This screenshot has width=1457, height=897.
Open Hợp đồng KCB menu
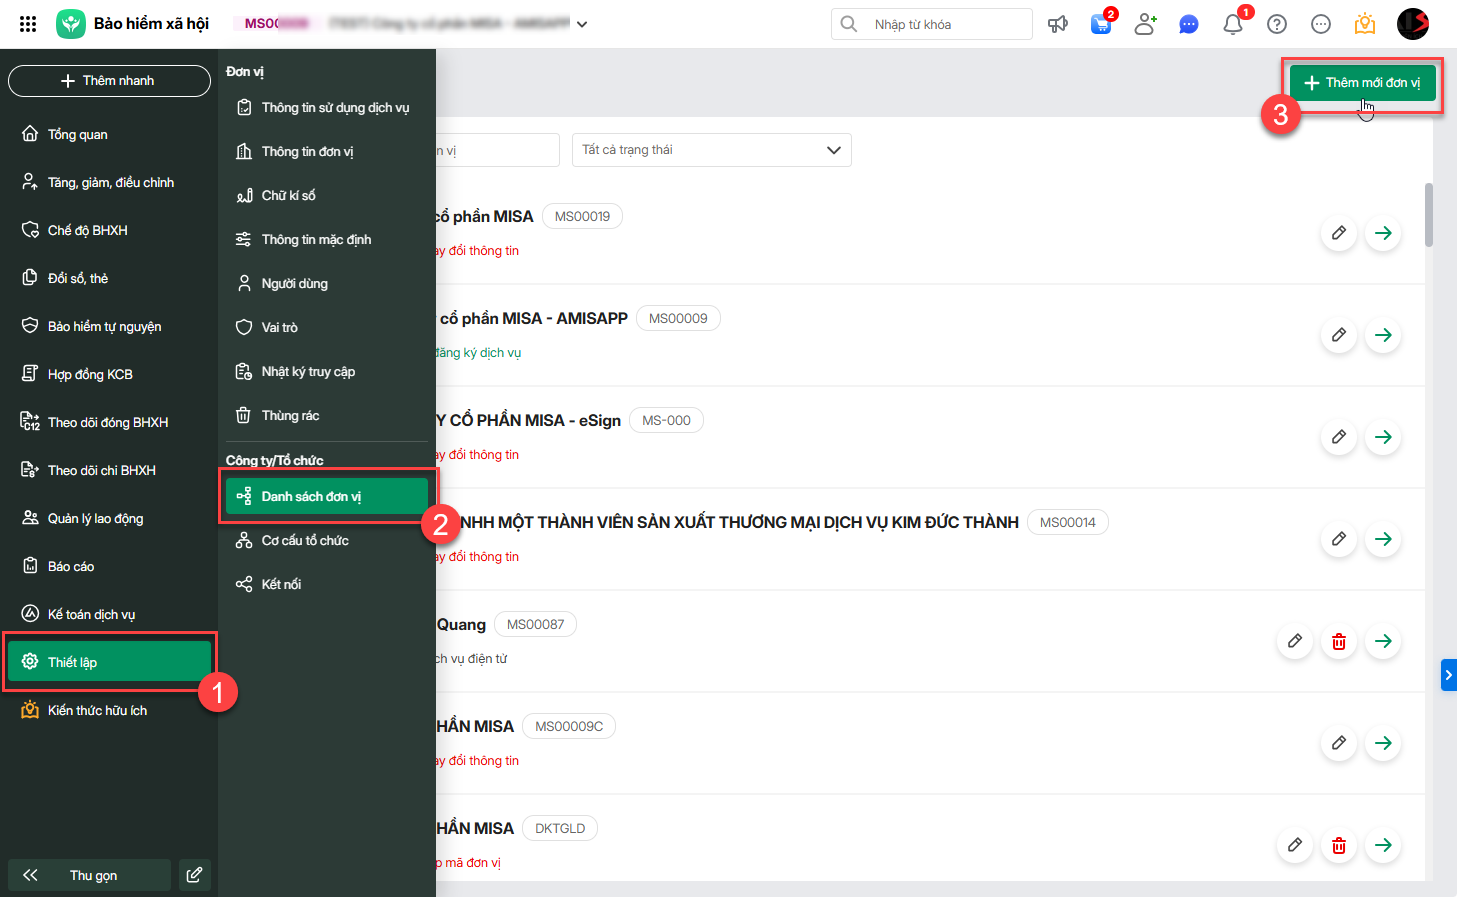click(x=109, y=374)
